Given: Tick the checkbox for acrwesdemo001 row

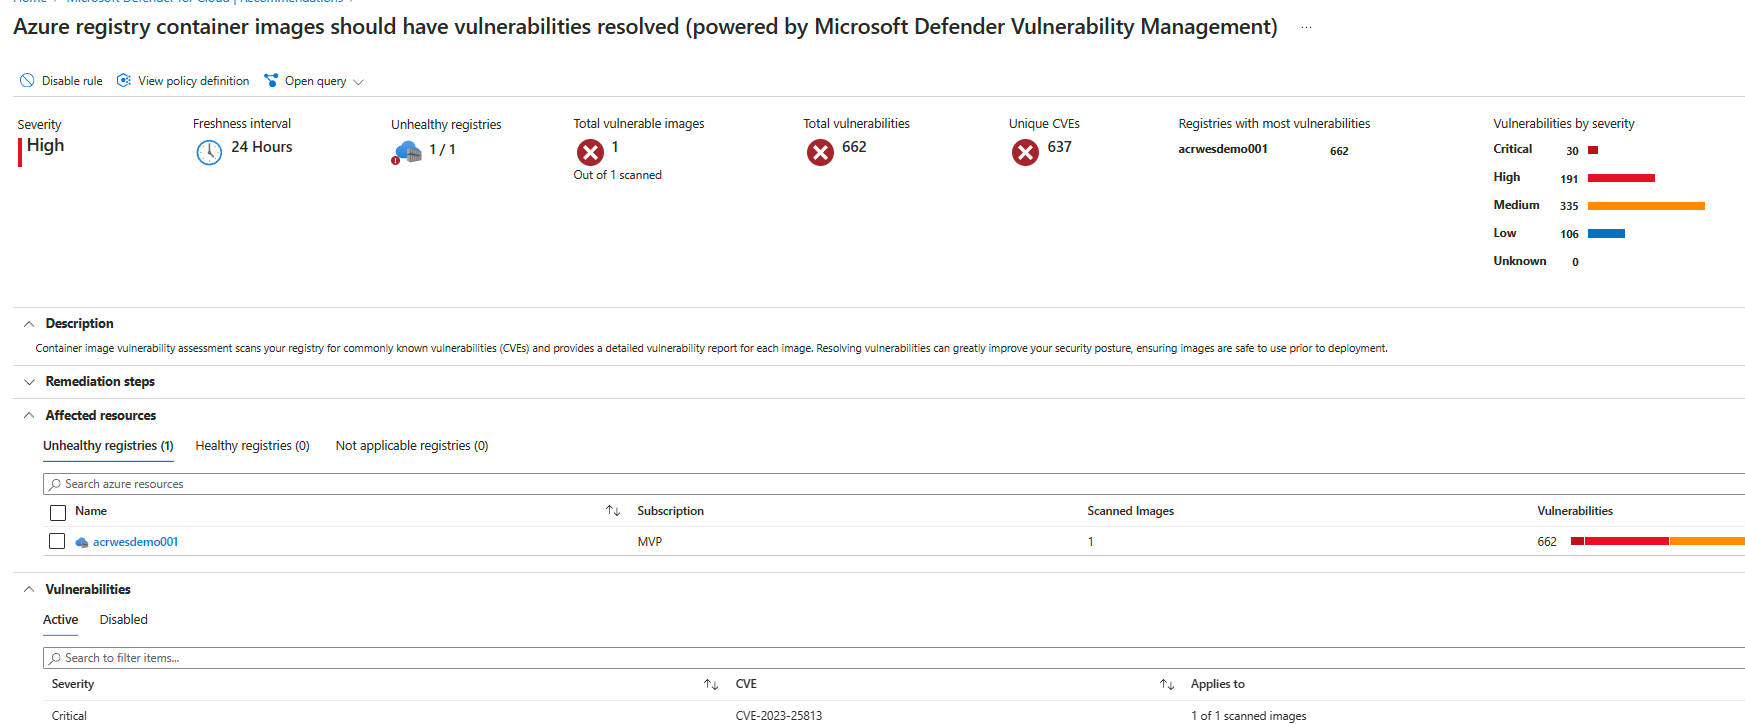Looking at the screenshot, I should coord(57,541).
